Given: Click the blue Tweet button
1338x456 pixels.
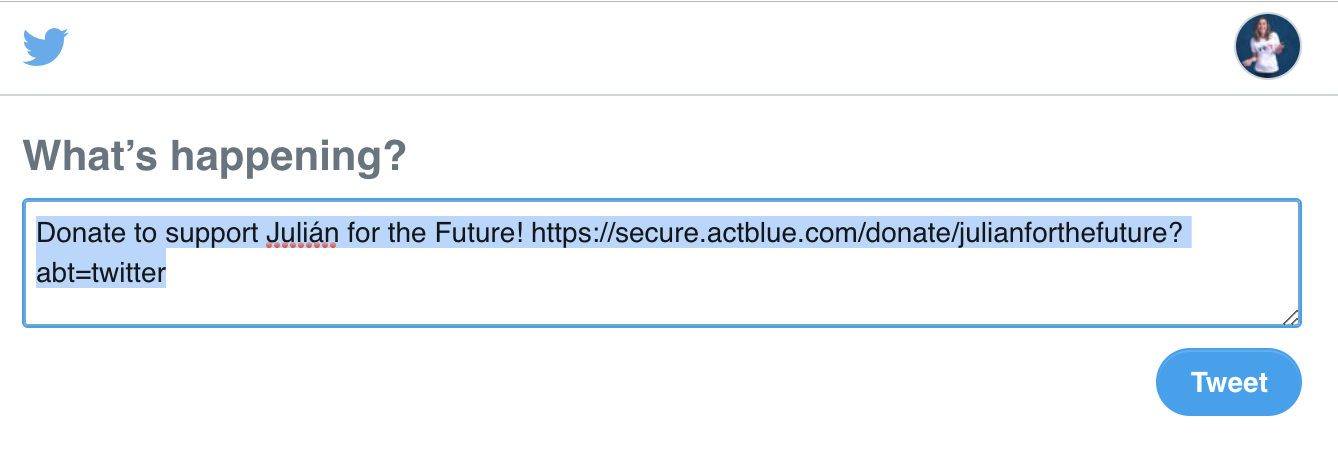Looking at the screenshot, I should coord(1229,382).
